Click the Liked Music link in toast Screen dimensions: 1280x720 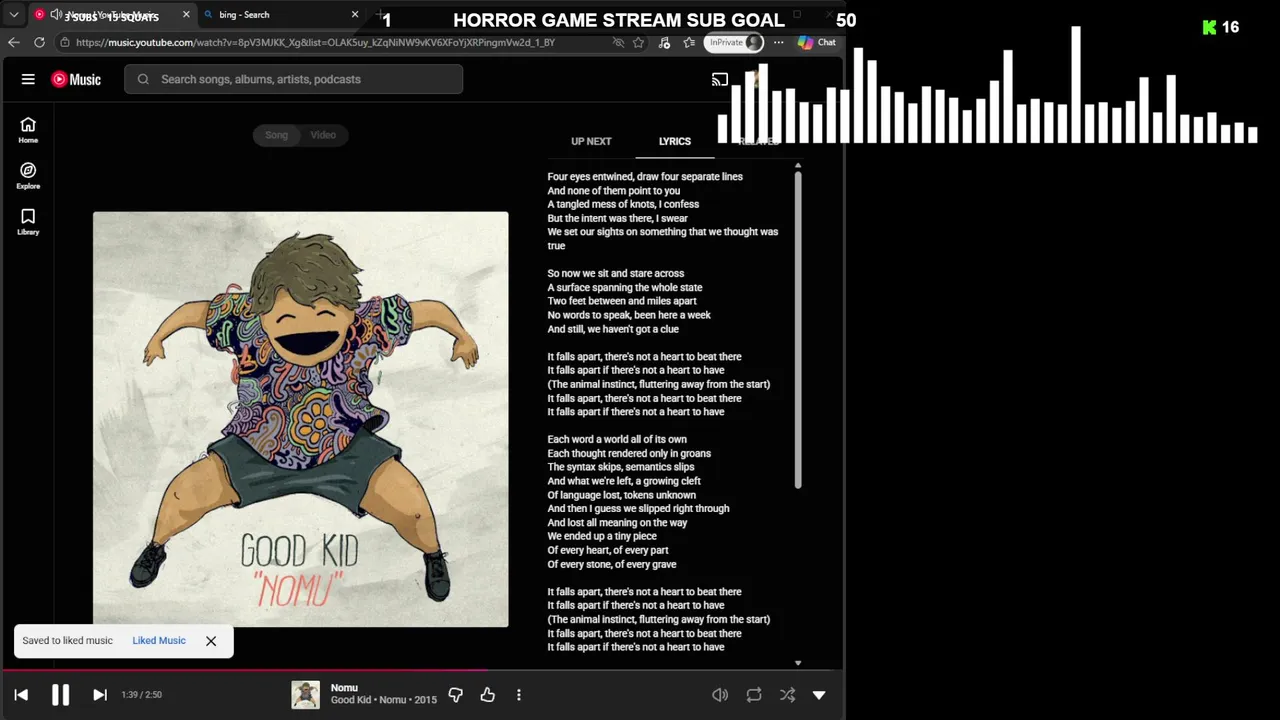[x=159, y=641]
